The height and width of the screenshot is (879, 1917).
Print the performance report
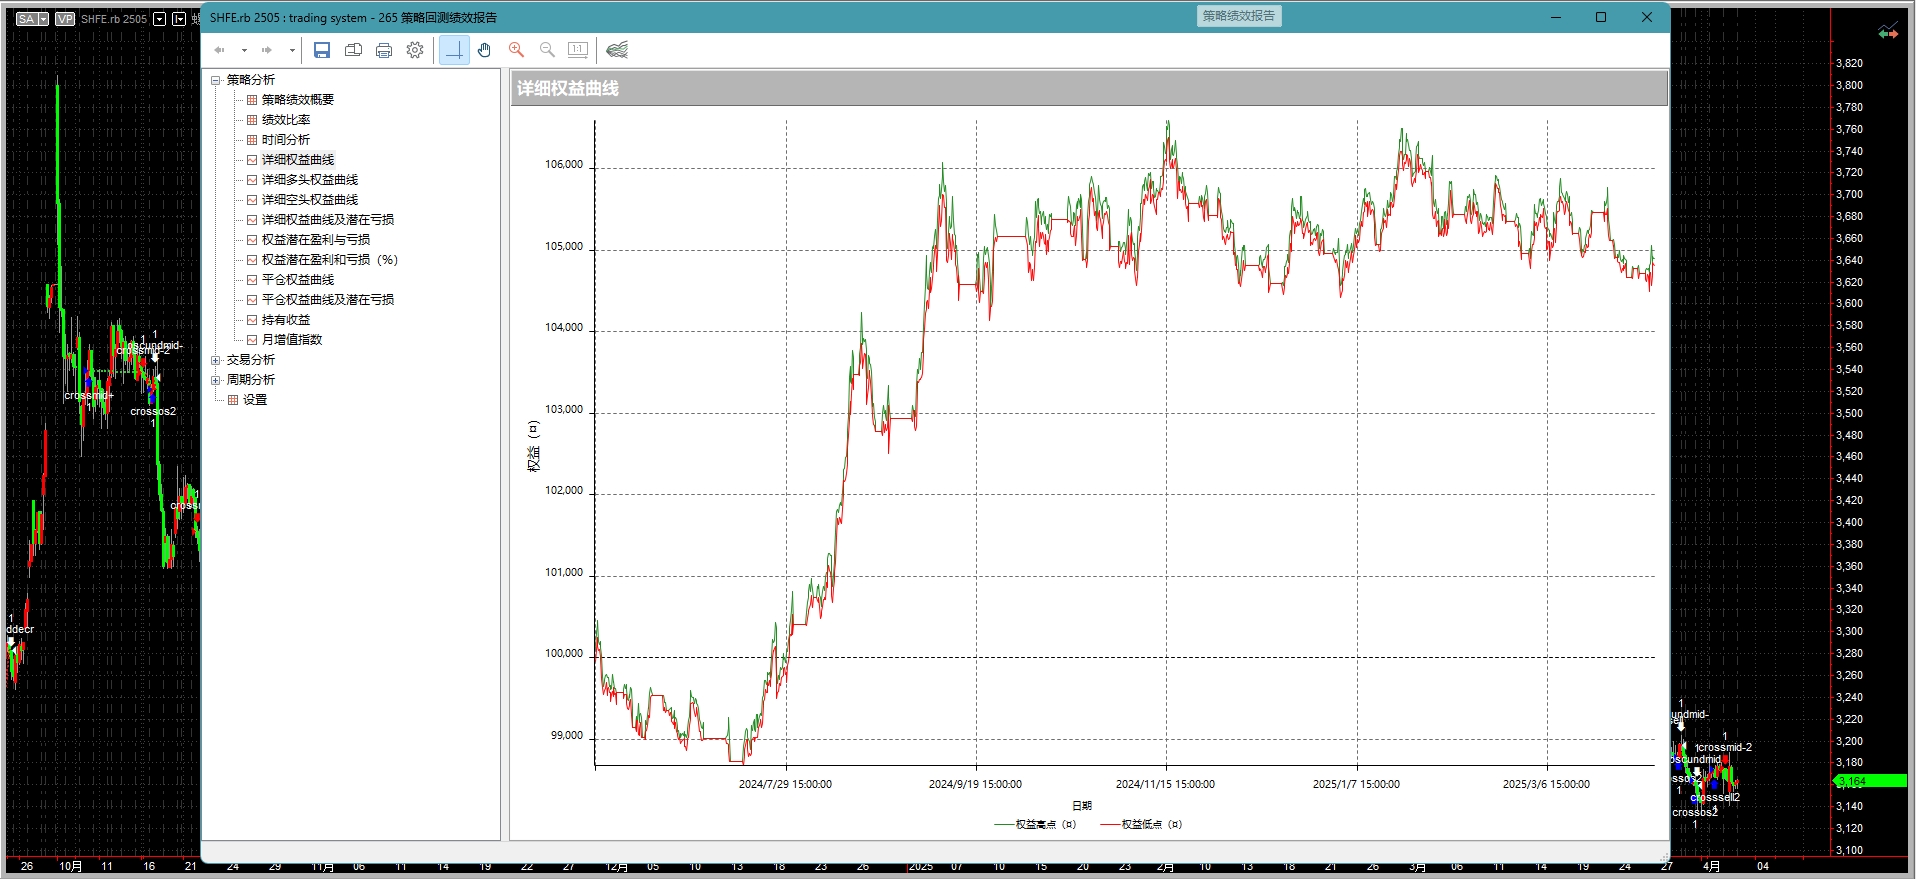point(384,50)
